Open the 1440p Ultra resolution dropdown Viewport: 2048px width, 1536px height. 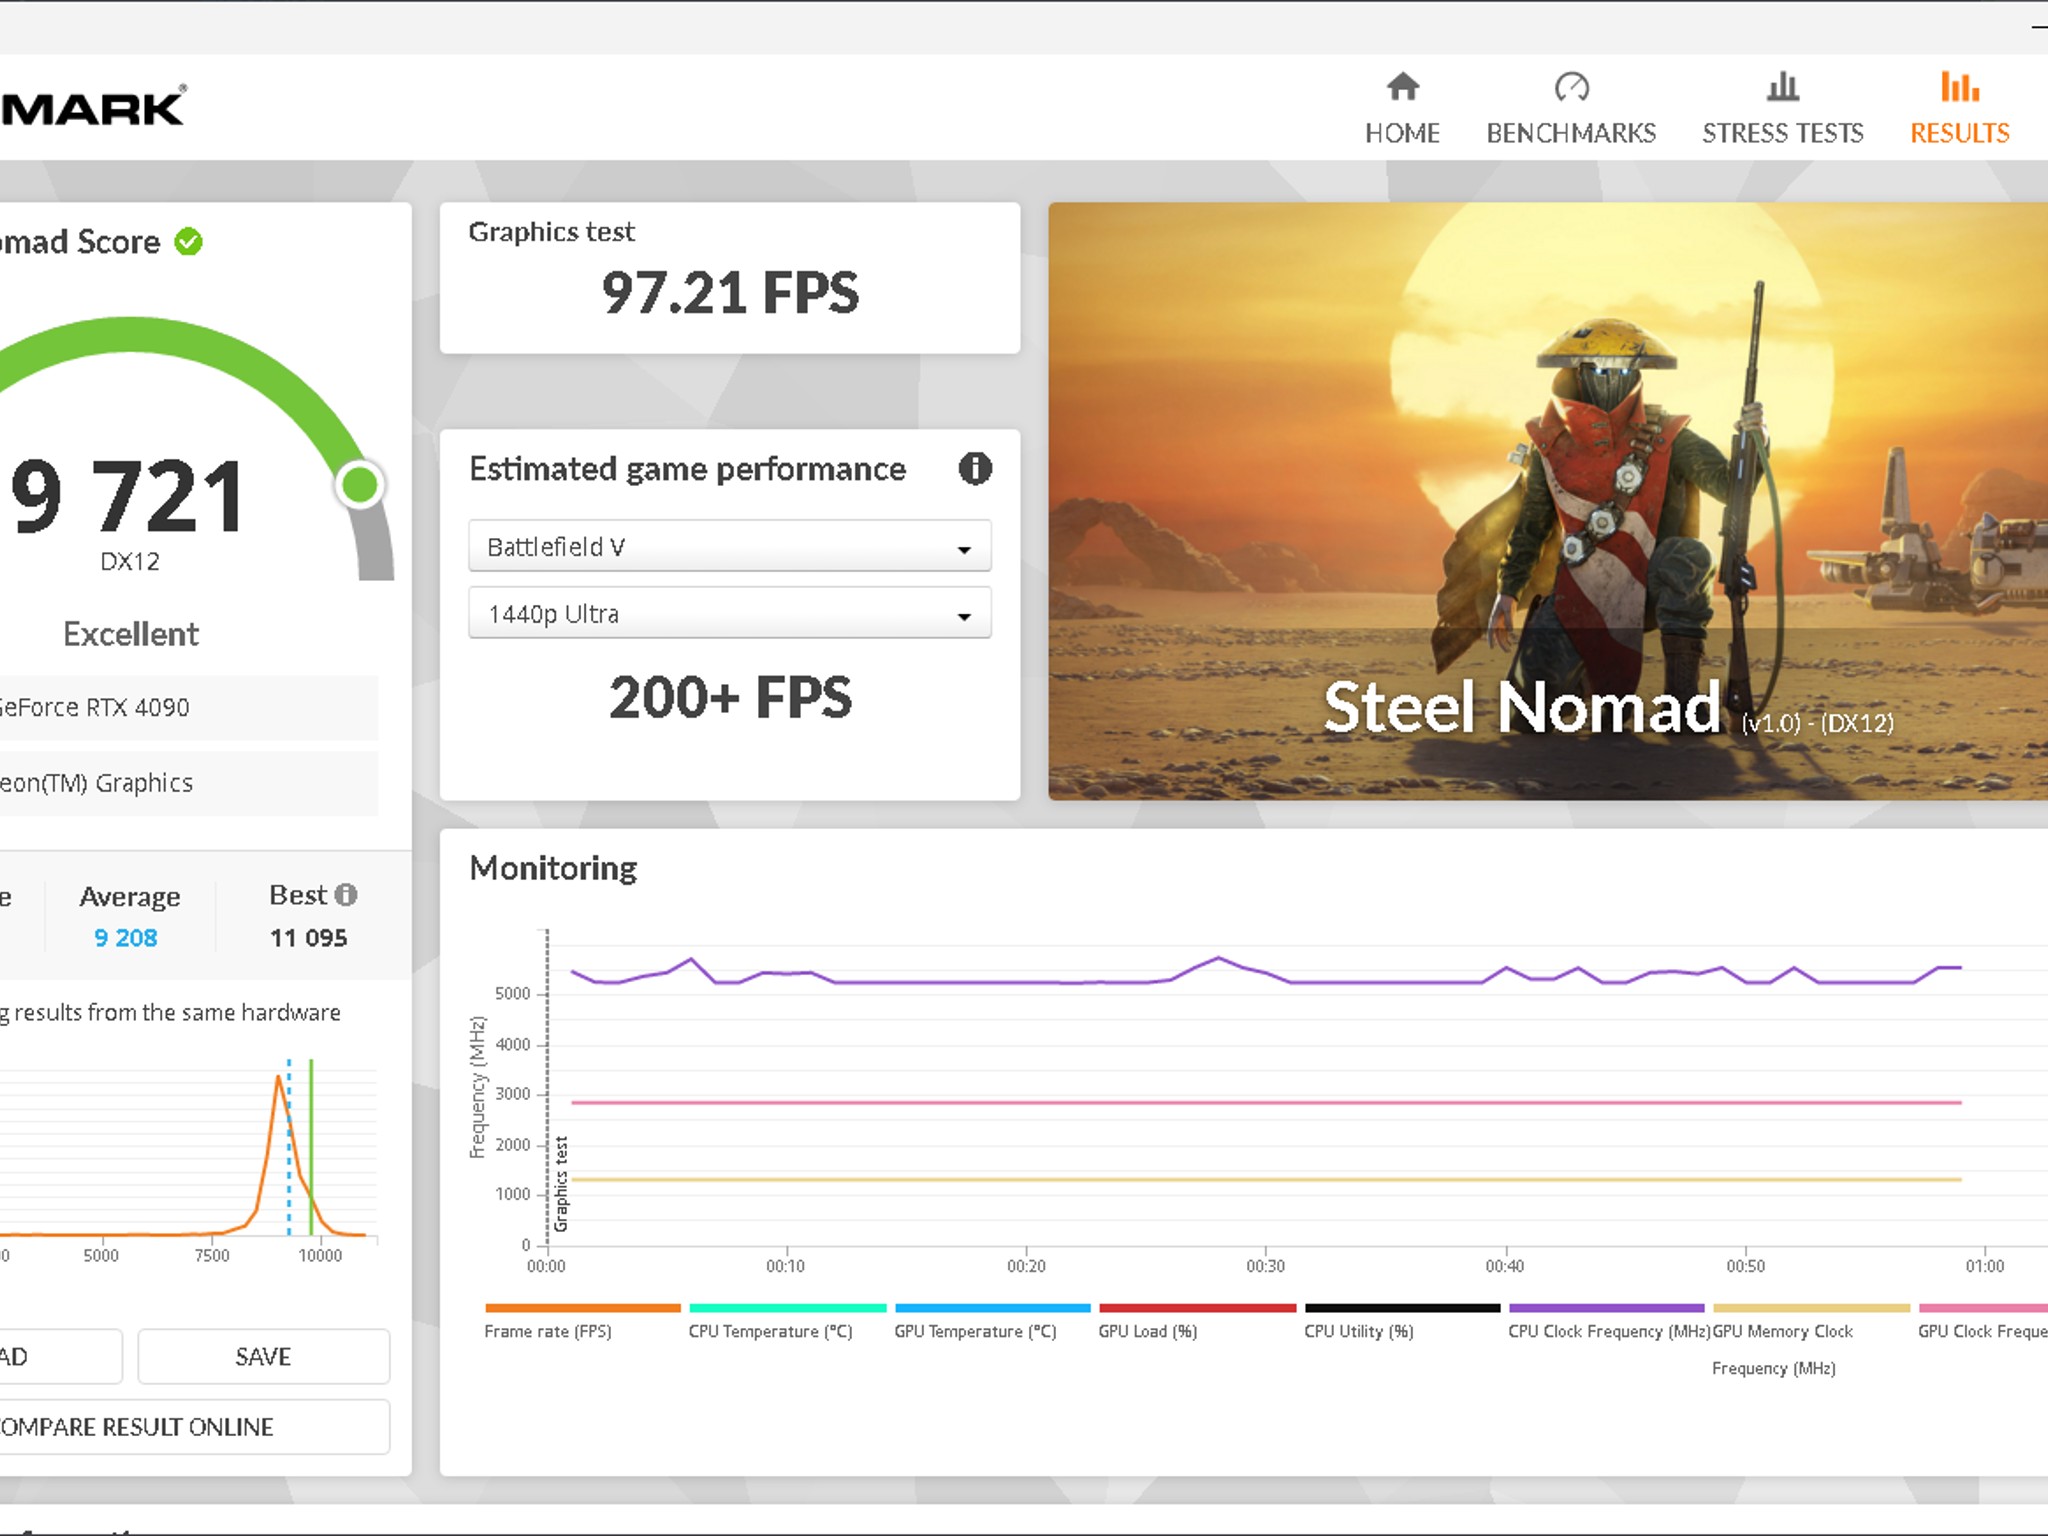730,613
